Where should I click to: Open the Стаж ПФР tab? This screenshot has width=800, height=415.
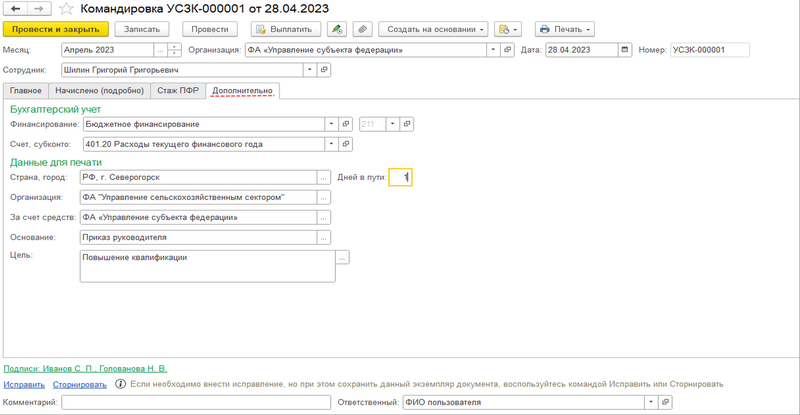coord(179,91)
